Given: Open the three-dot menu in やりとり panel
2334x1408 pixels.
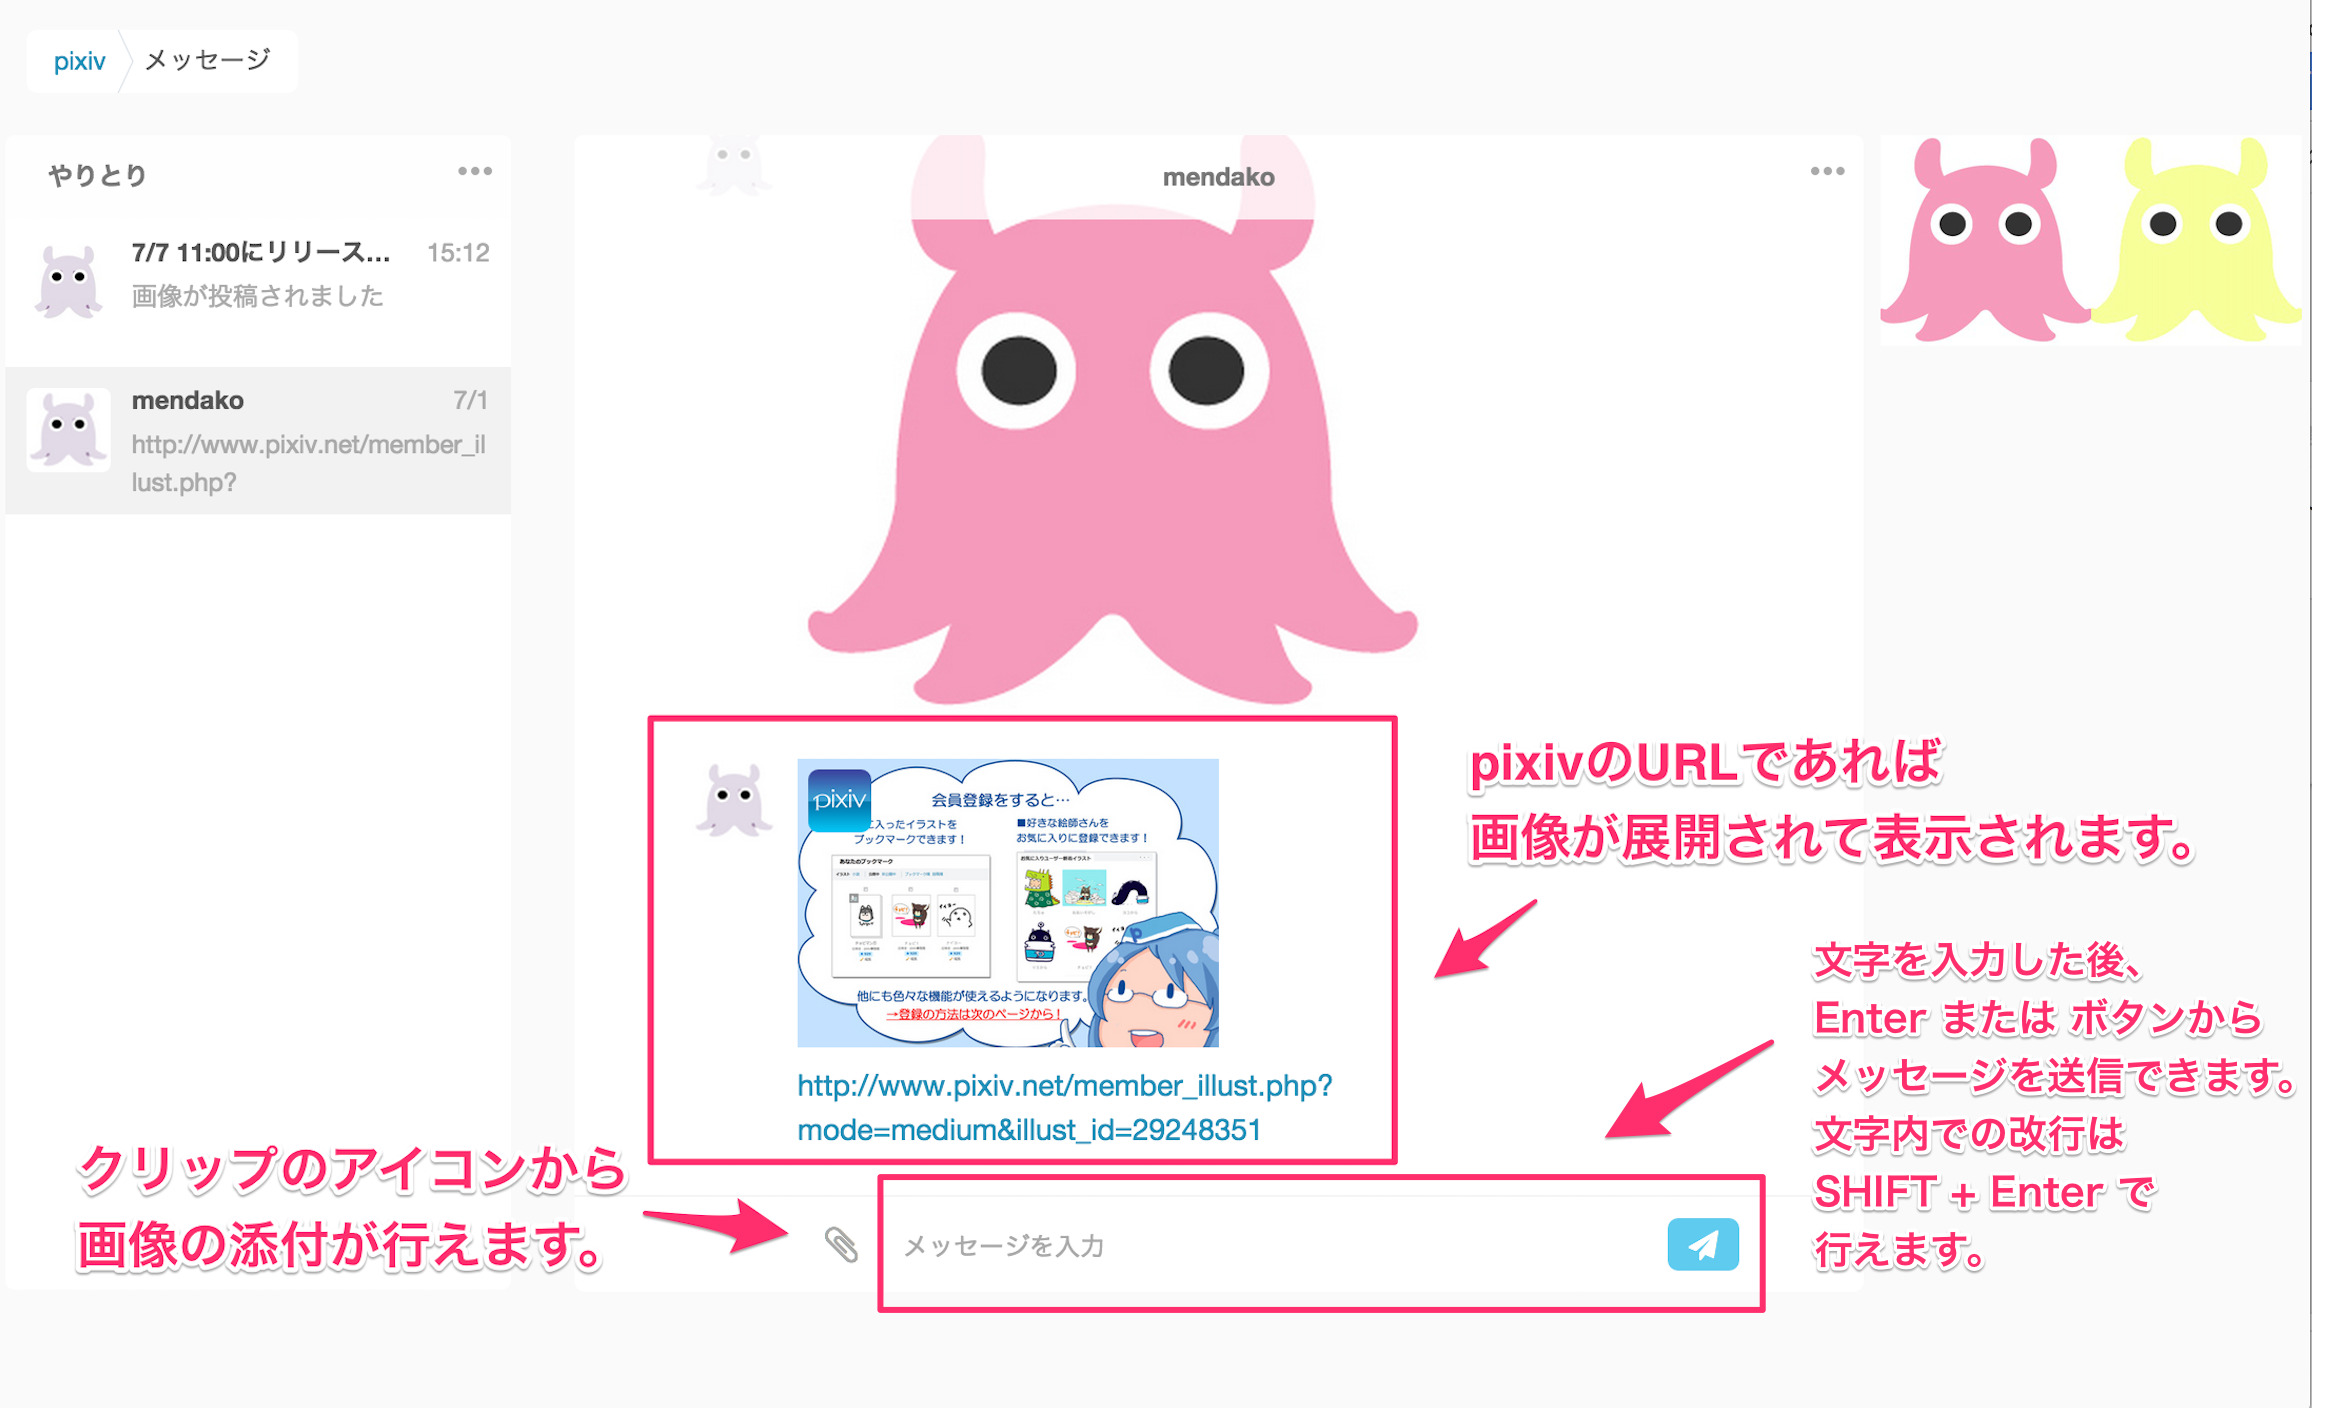Looking at the screenshot, I should pos(475,171).
